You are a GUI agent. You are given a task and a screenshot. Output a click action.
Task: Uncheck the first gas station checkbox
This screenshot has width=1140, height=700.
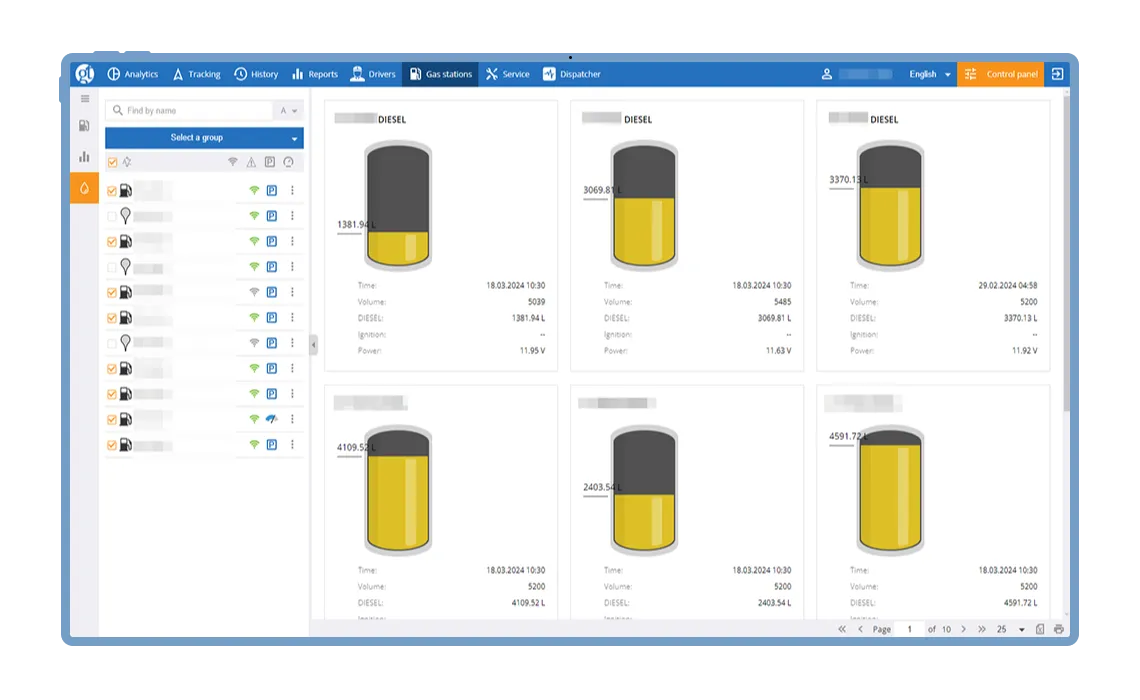pos(112,190)
